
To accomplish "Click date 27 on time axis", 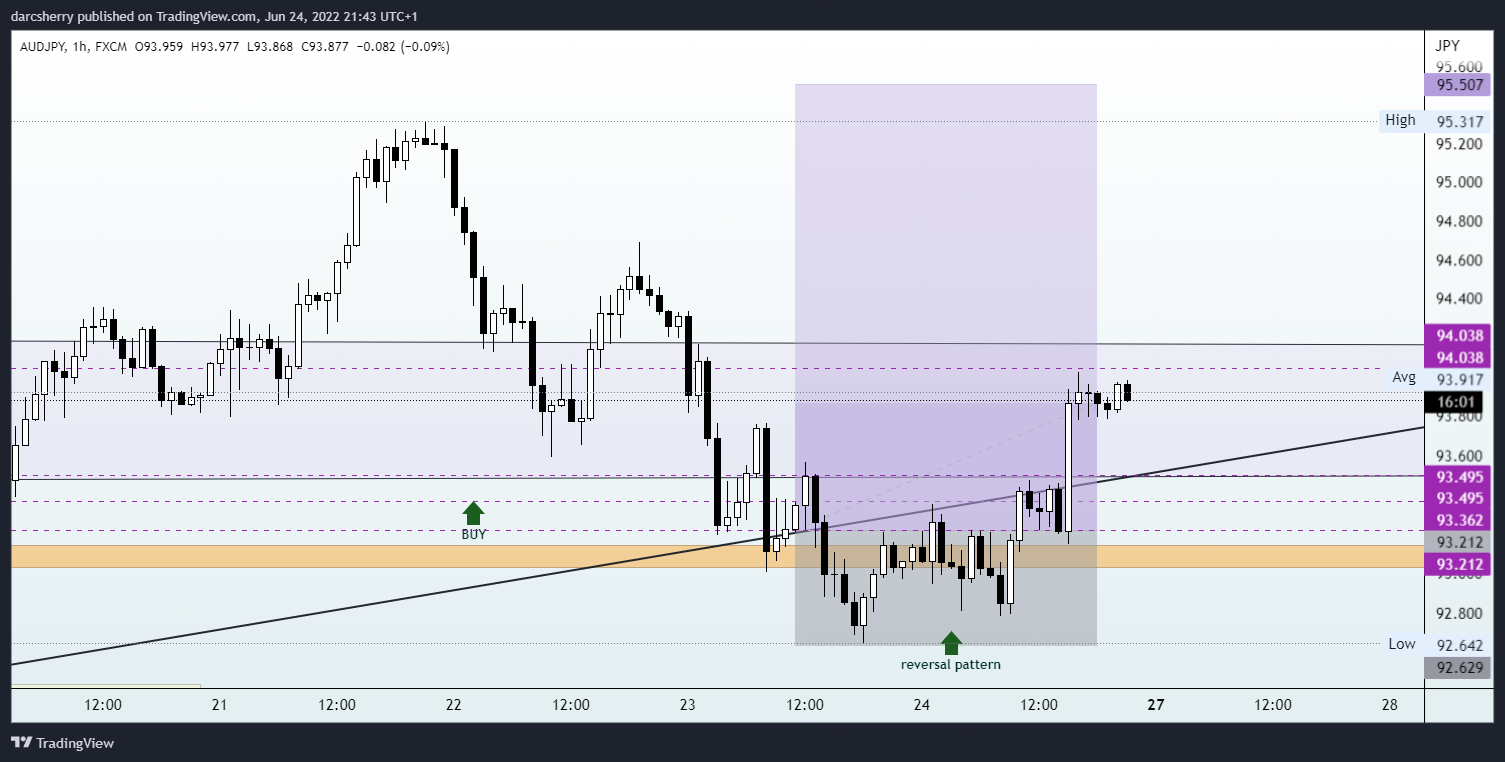I will 1156,704.
